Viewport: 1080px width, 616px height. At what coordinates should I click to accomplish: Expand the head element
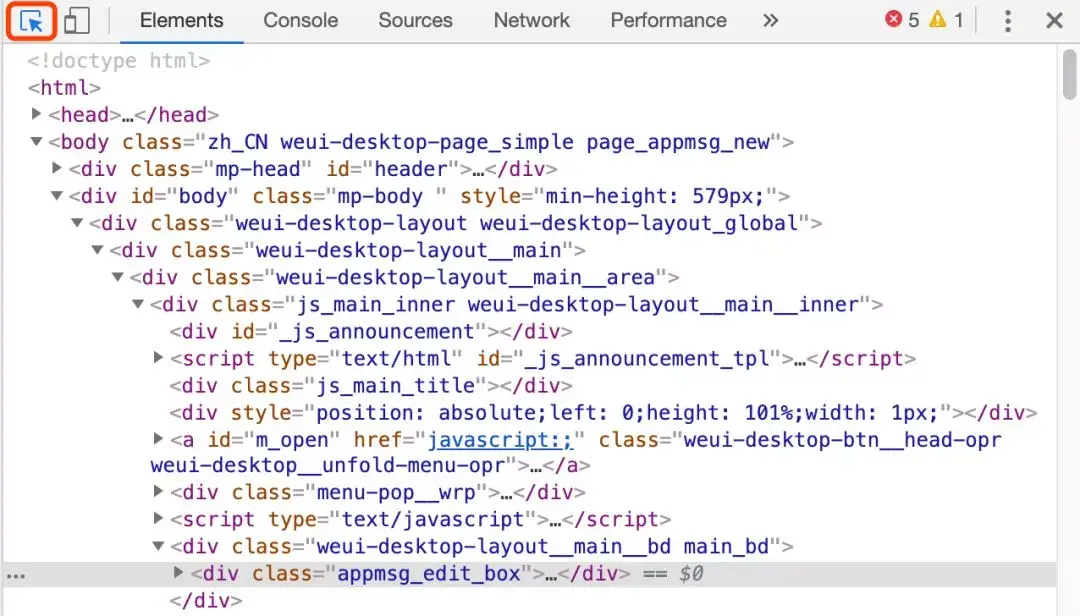coord(37,114)
